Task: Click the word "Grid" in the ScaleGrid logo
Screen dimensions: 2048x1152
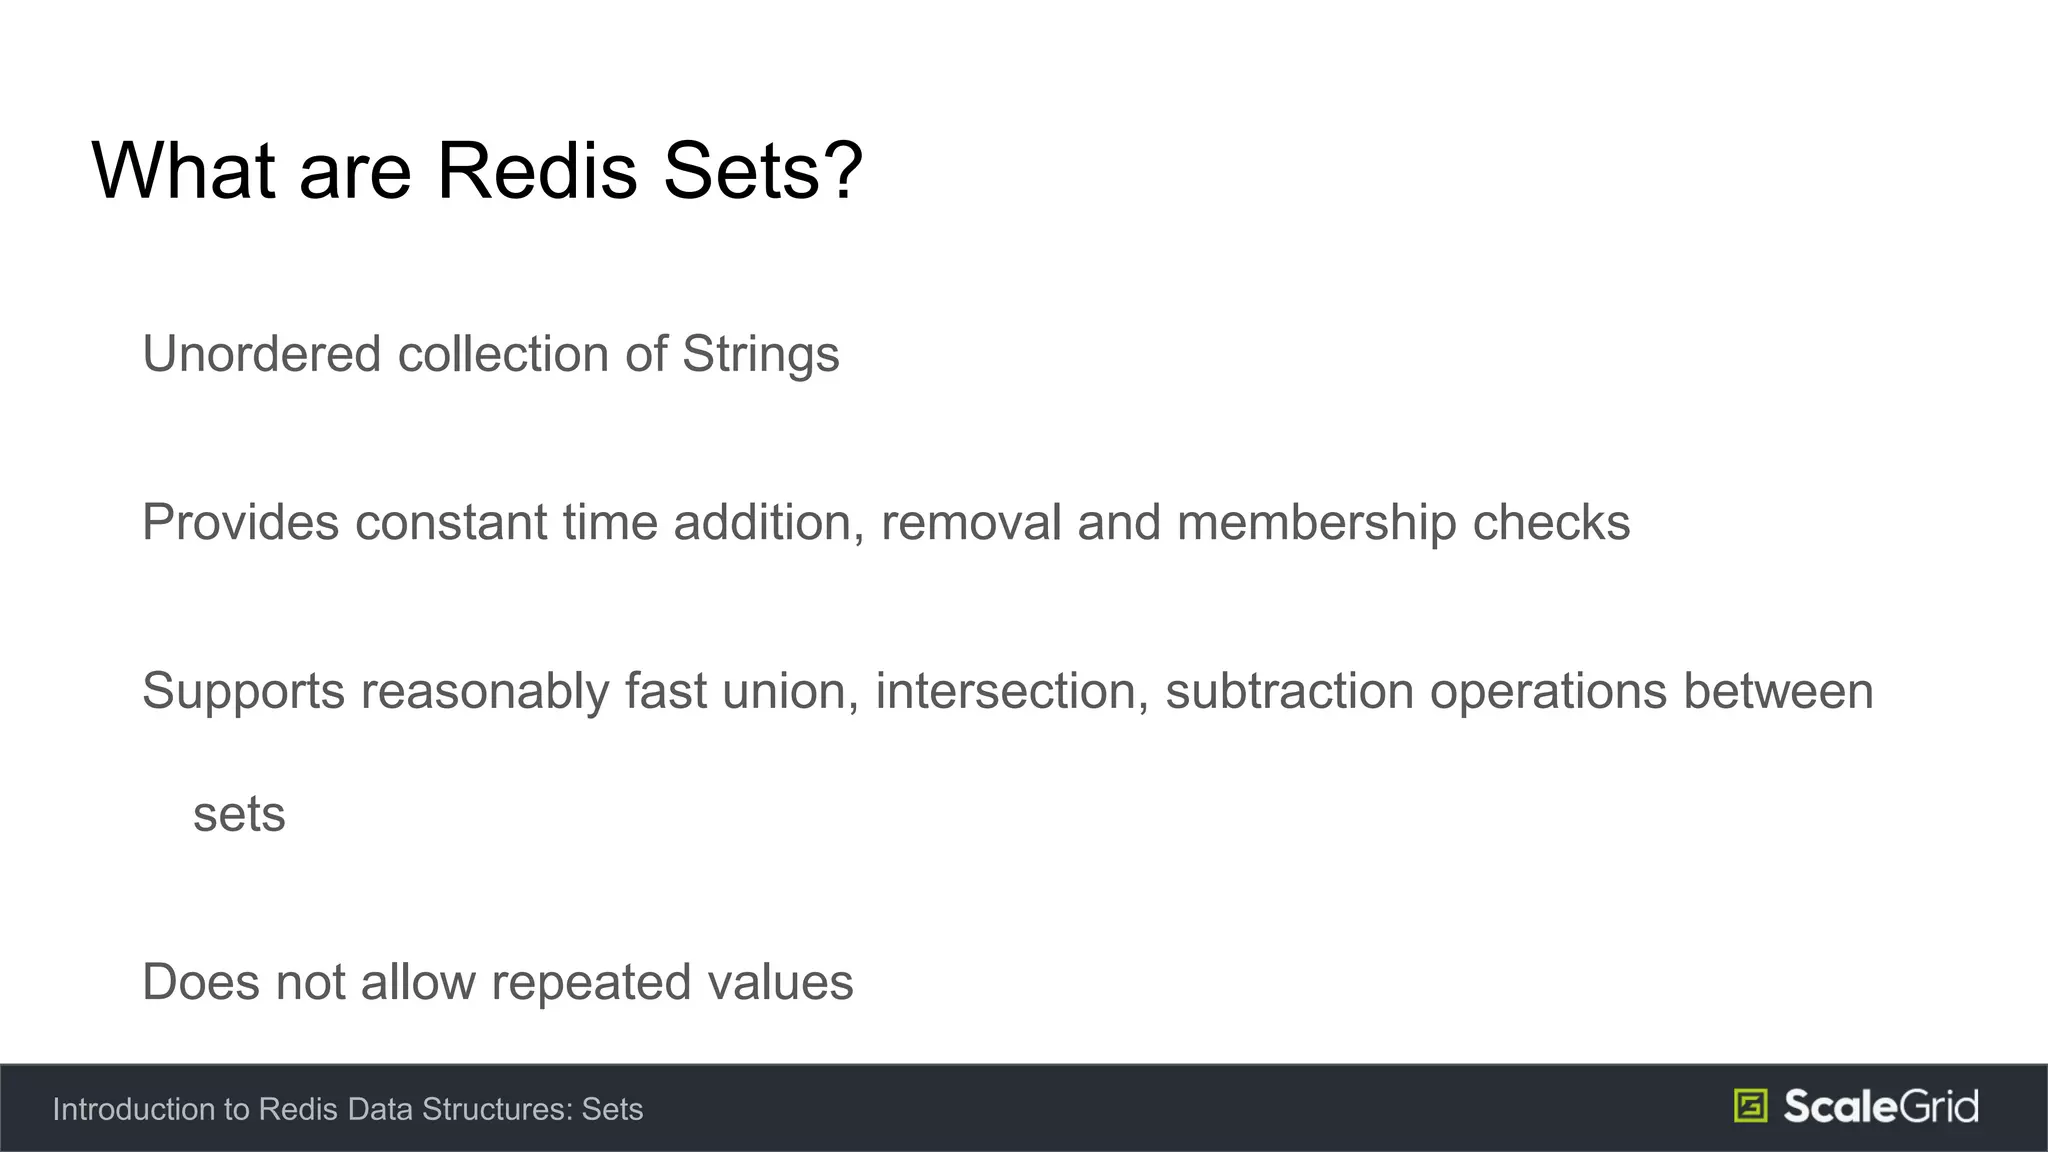Action: (x=1938, y=1106)
